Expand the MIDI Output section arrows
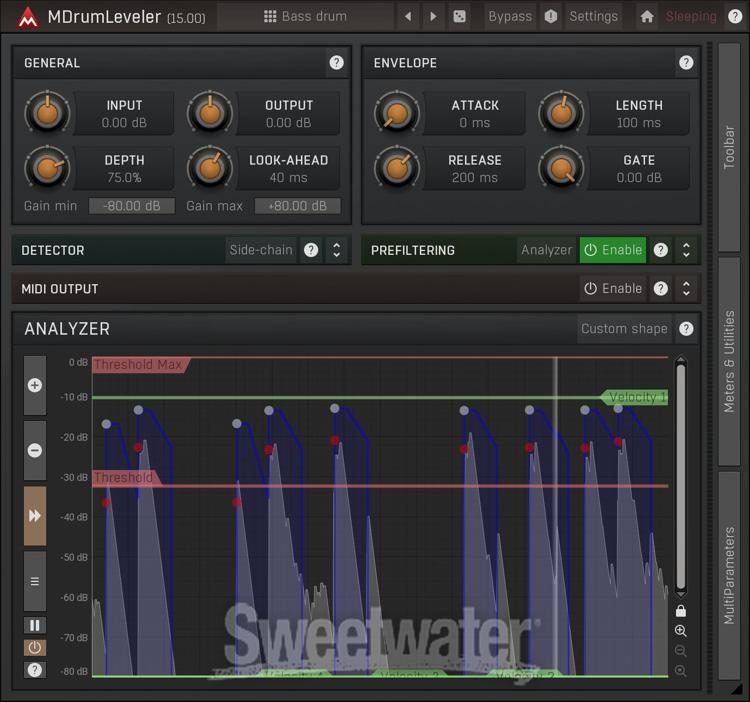The width and height of the screenshot is (750, 702). [686, 288]
